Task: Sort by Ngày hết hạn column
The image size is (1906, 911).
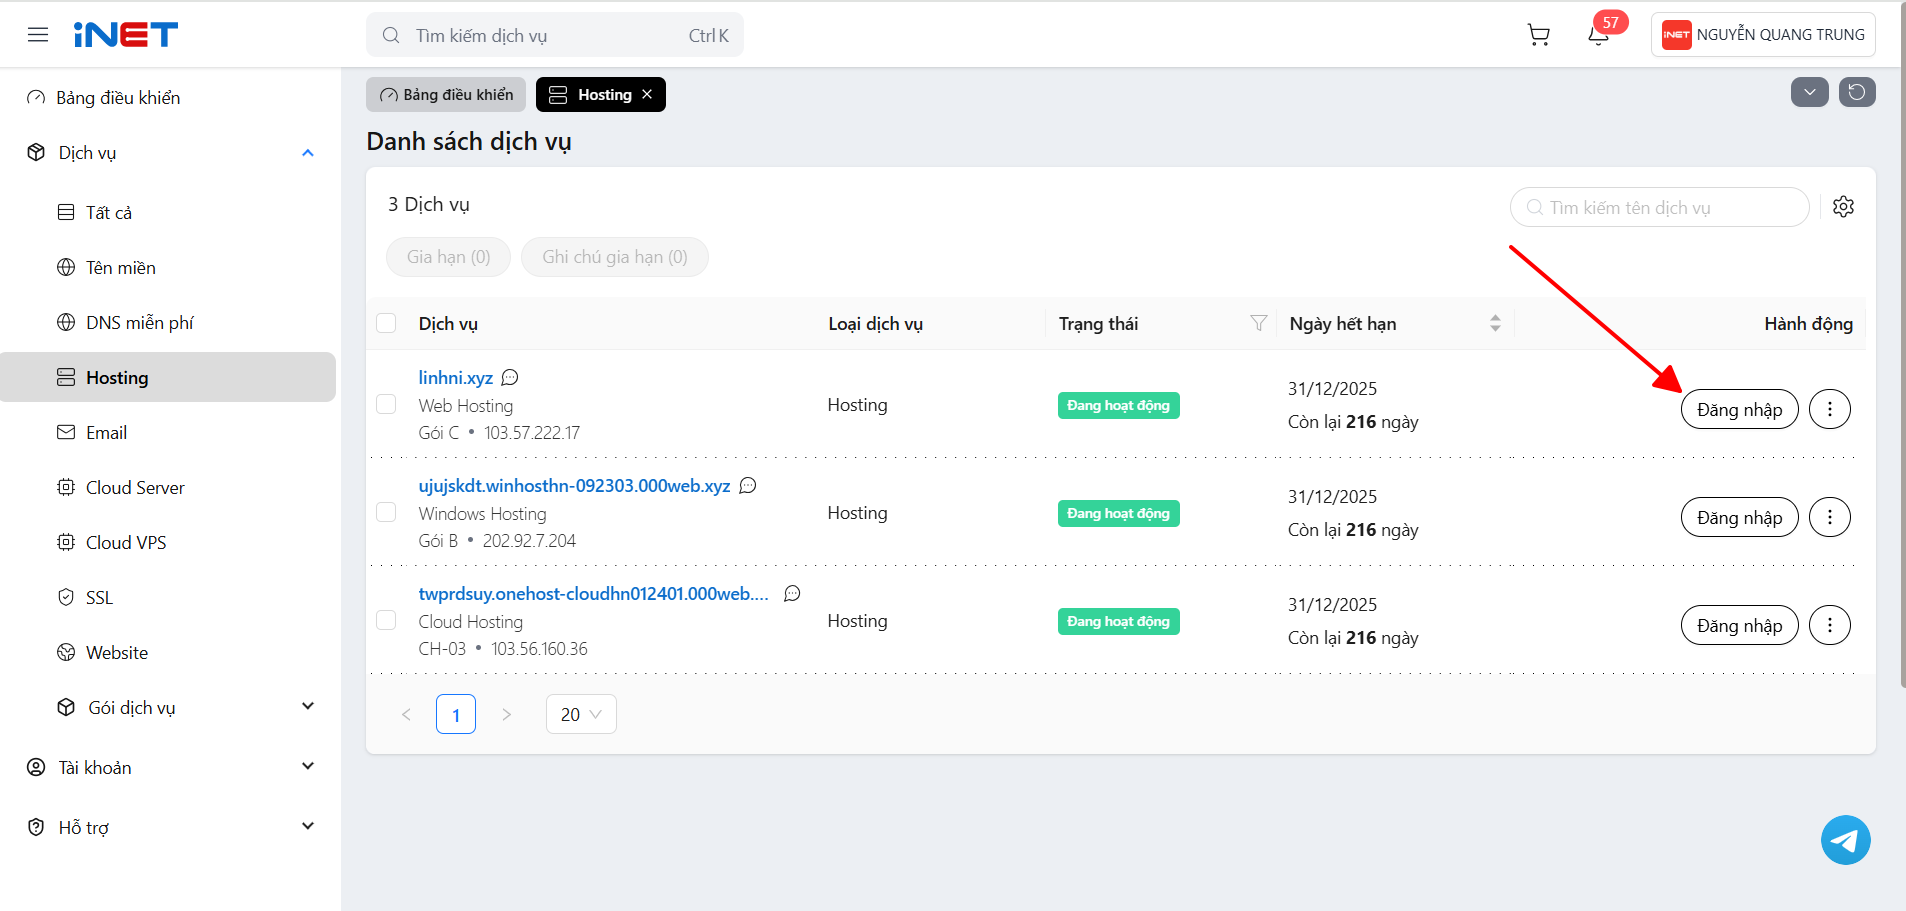Action: 1495,323
